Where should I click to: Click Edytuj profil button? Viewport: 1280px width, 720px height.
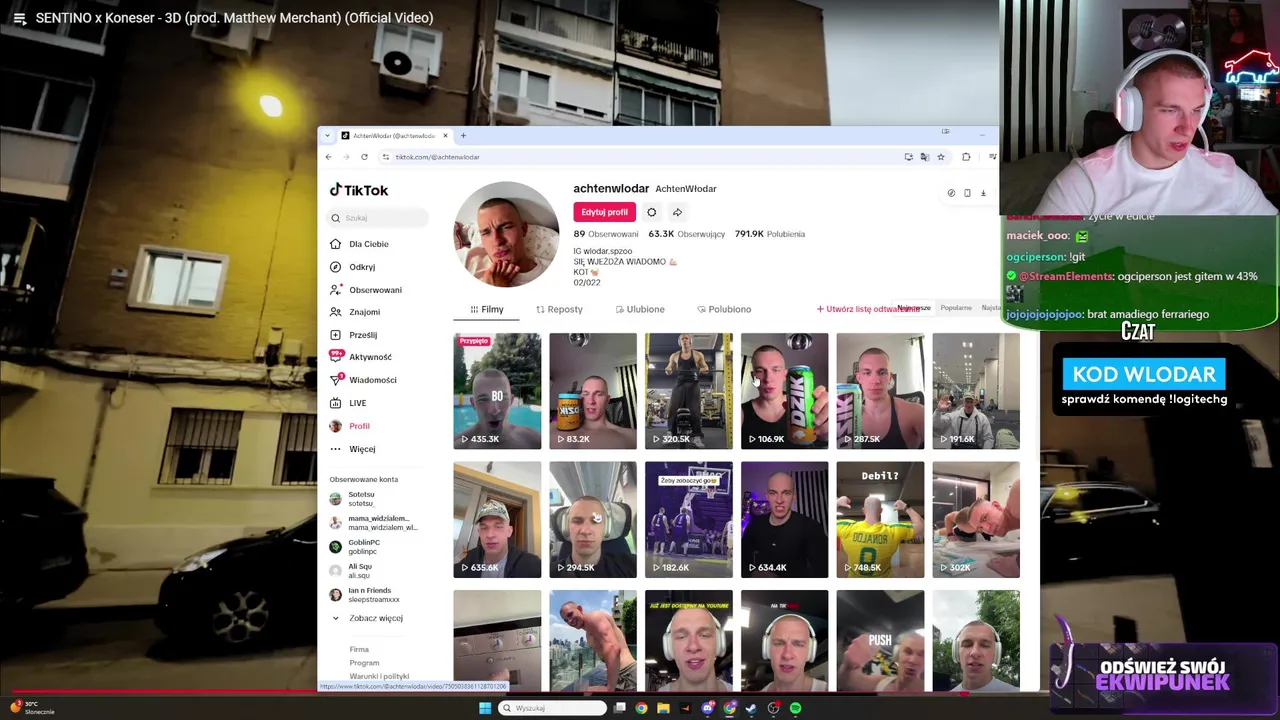point(605,212)
